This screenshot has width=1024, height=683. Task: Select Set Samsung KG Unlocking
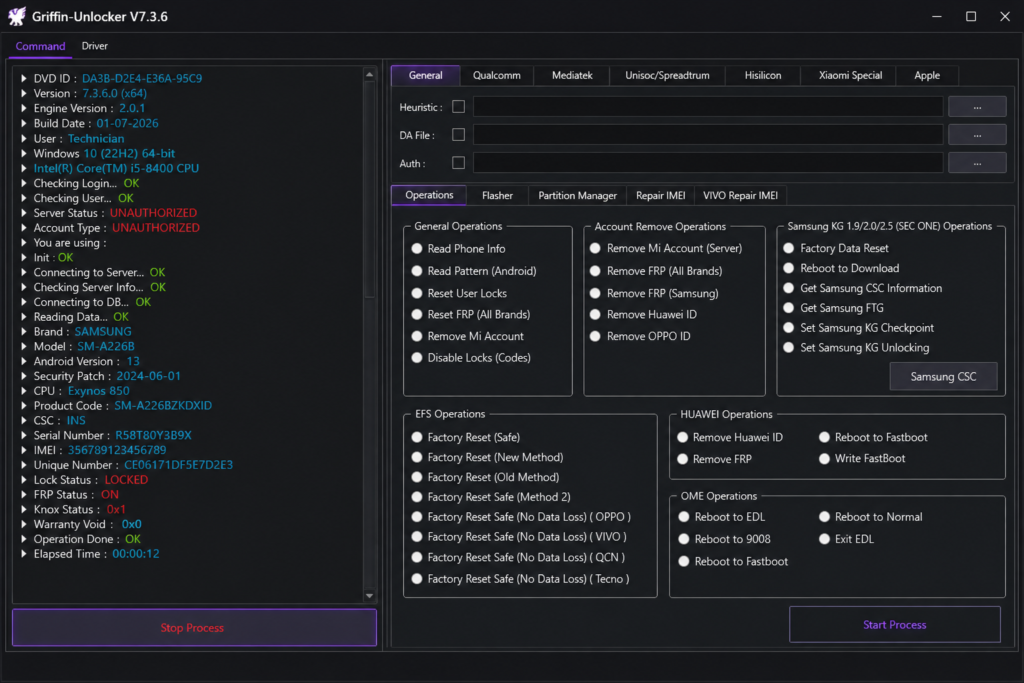click(x=789, y=347)
